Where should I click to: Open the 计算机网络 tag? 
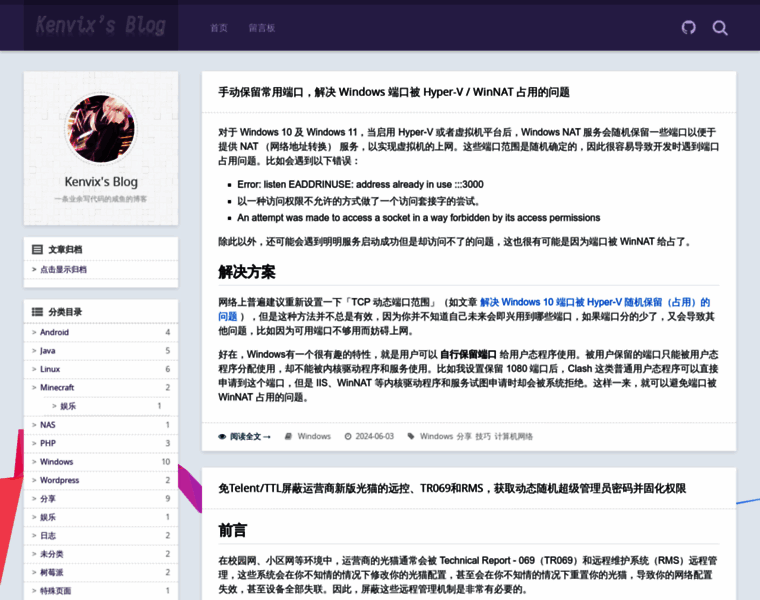coord(513,436)
